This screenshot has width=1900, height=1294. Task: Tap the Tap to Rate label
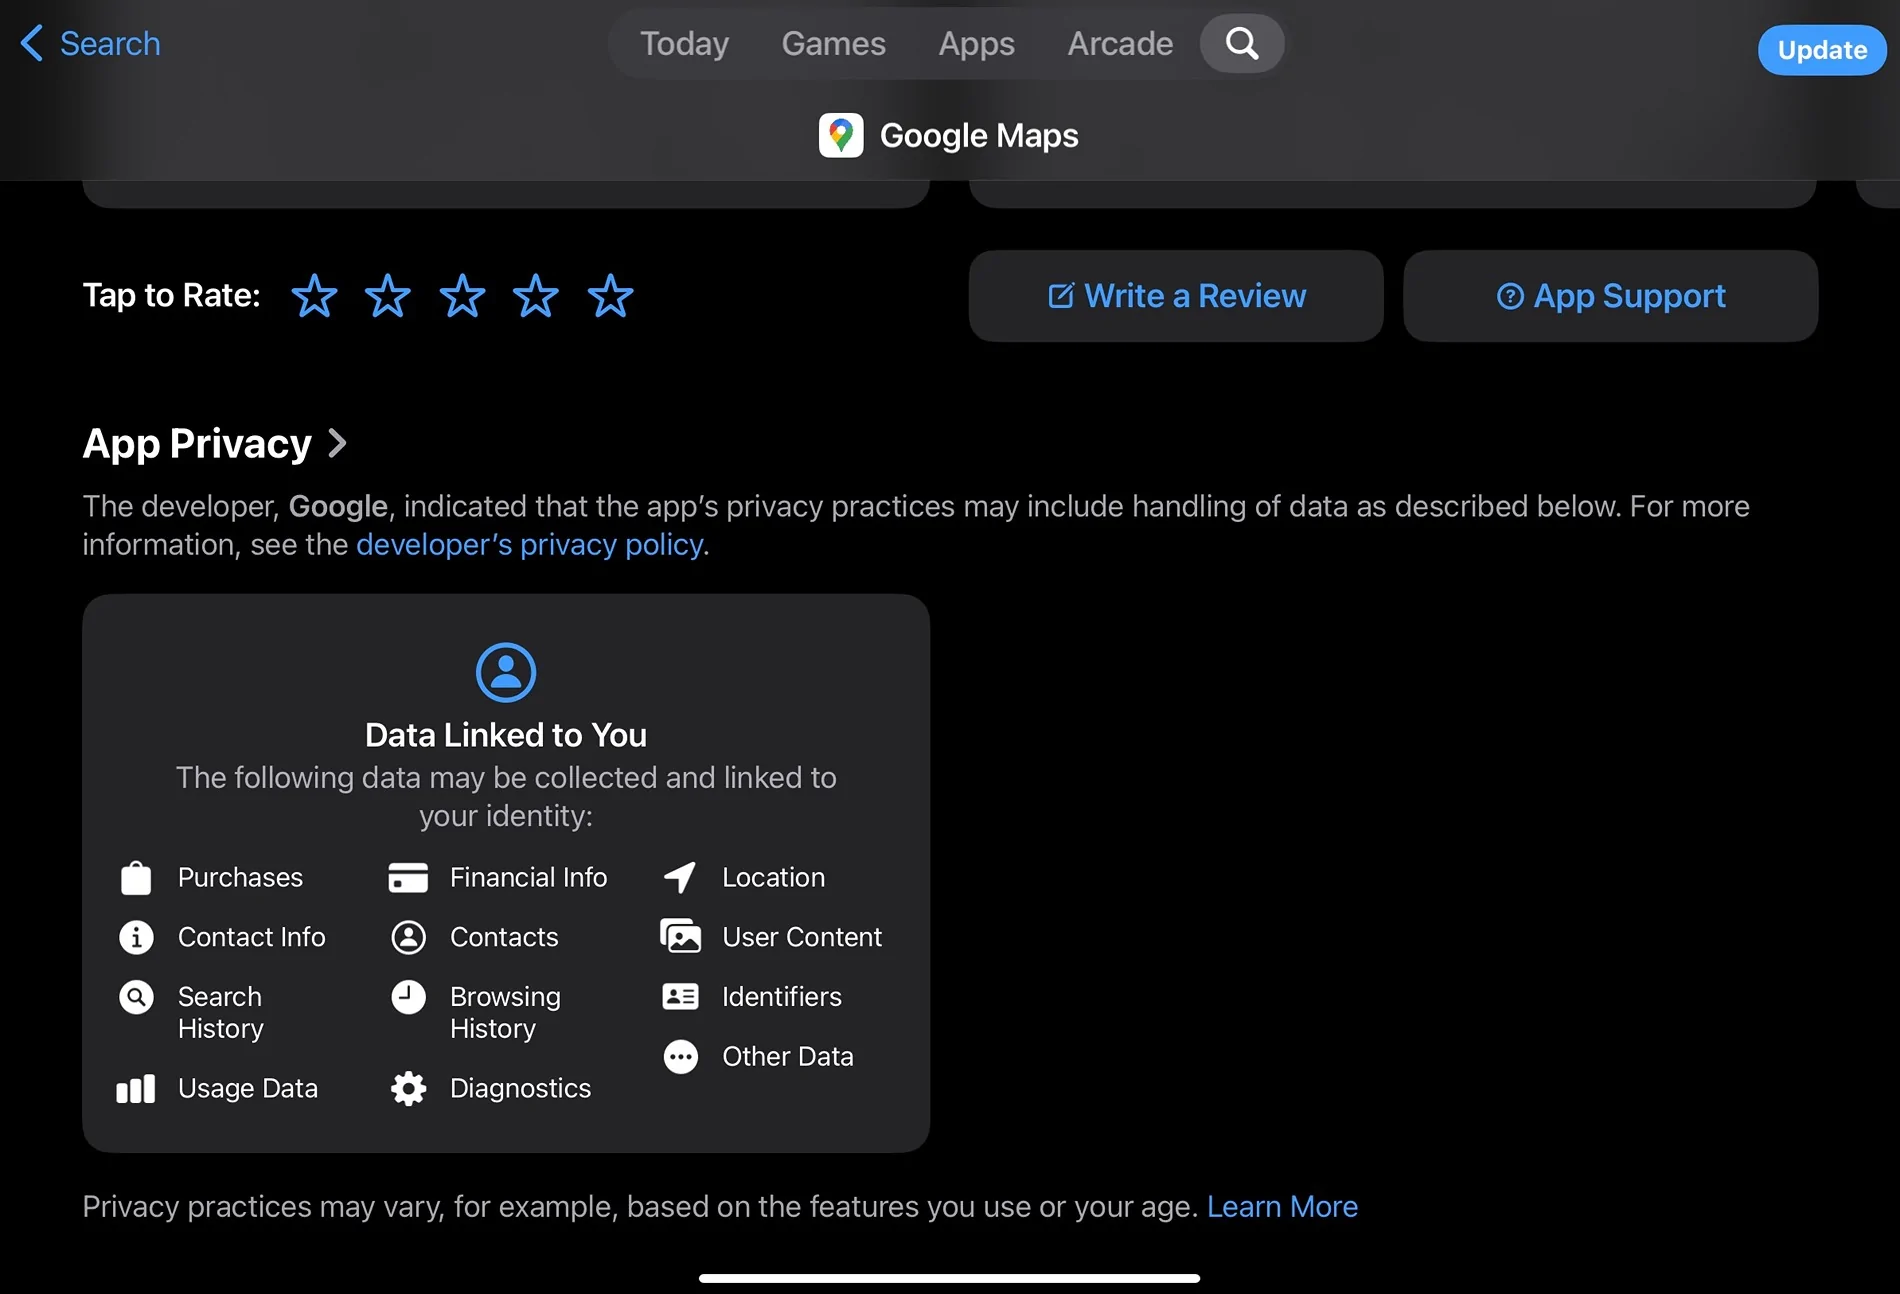[171, 296]
